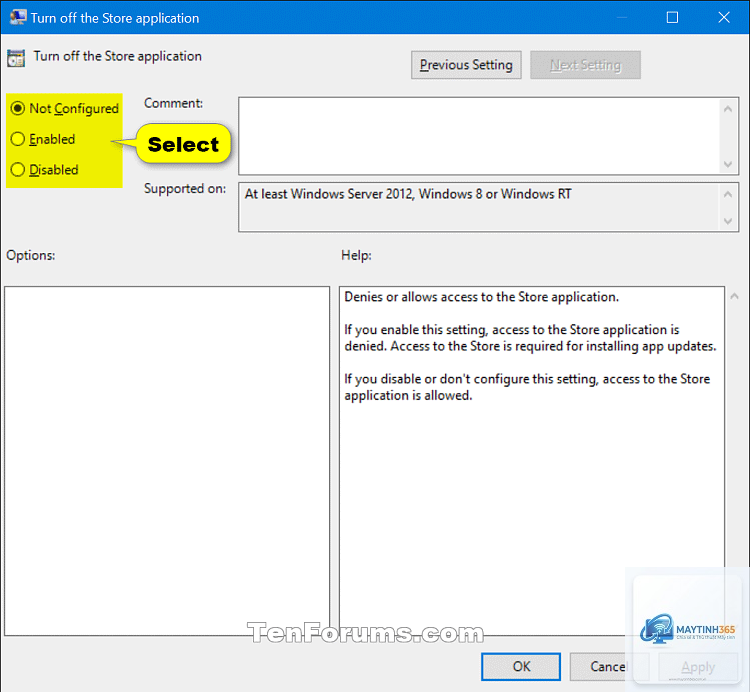Viewport: 750px width, 692px height.
Task: Click the 'Supported on:' label
Action: point(185,189)
